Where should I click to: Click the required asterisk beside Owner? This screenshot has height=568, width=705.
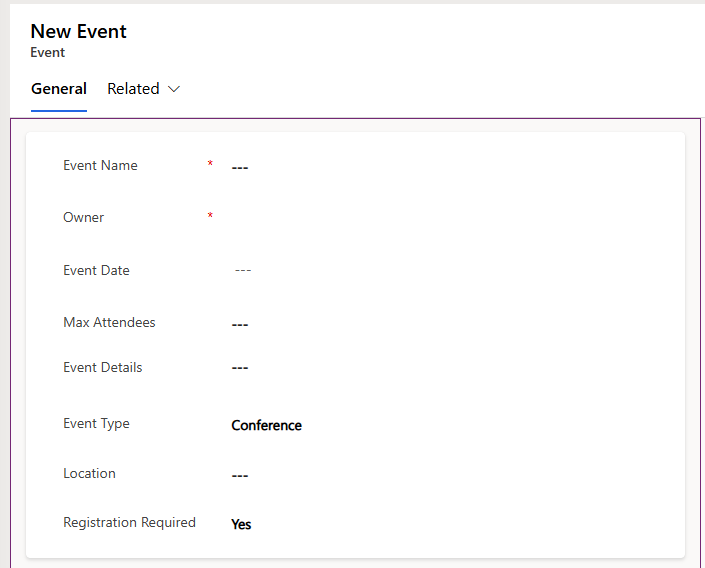coord(210,215)
